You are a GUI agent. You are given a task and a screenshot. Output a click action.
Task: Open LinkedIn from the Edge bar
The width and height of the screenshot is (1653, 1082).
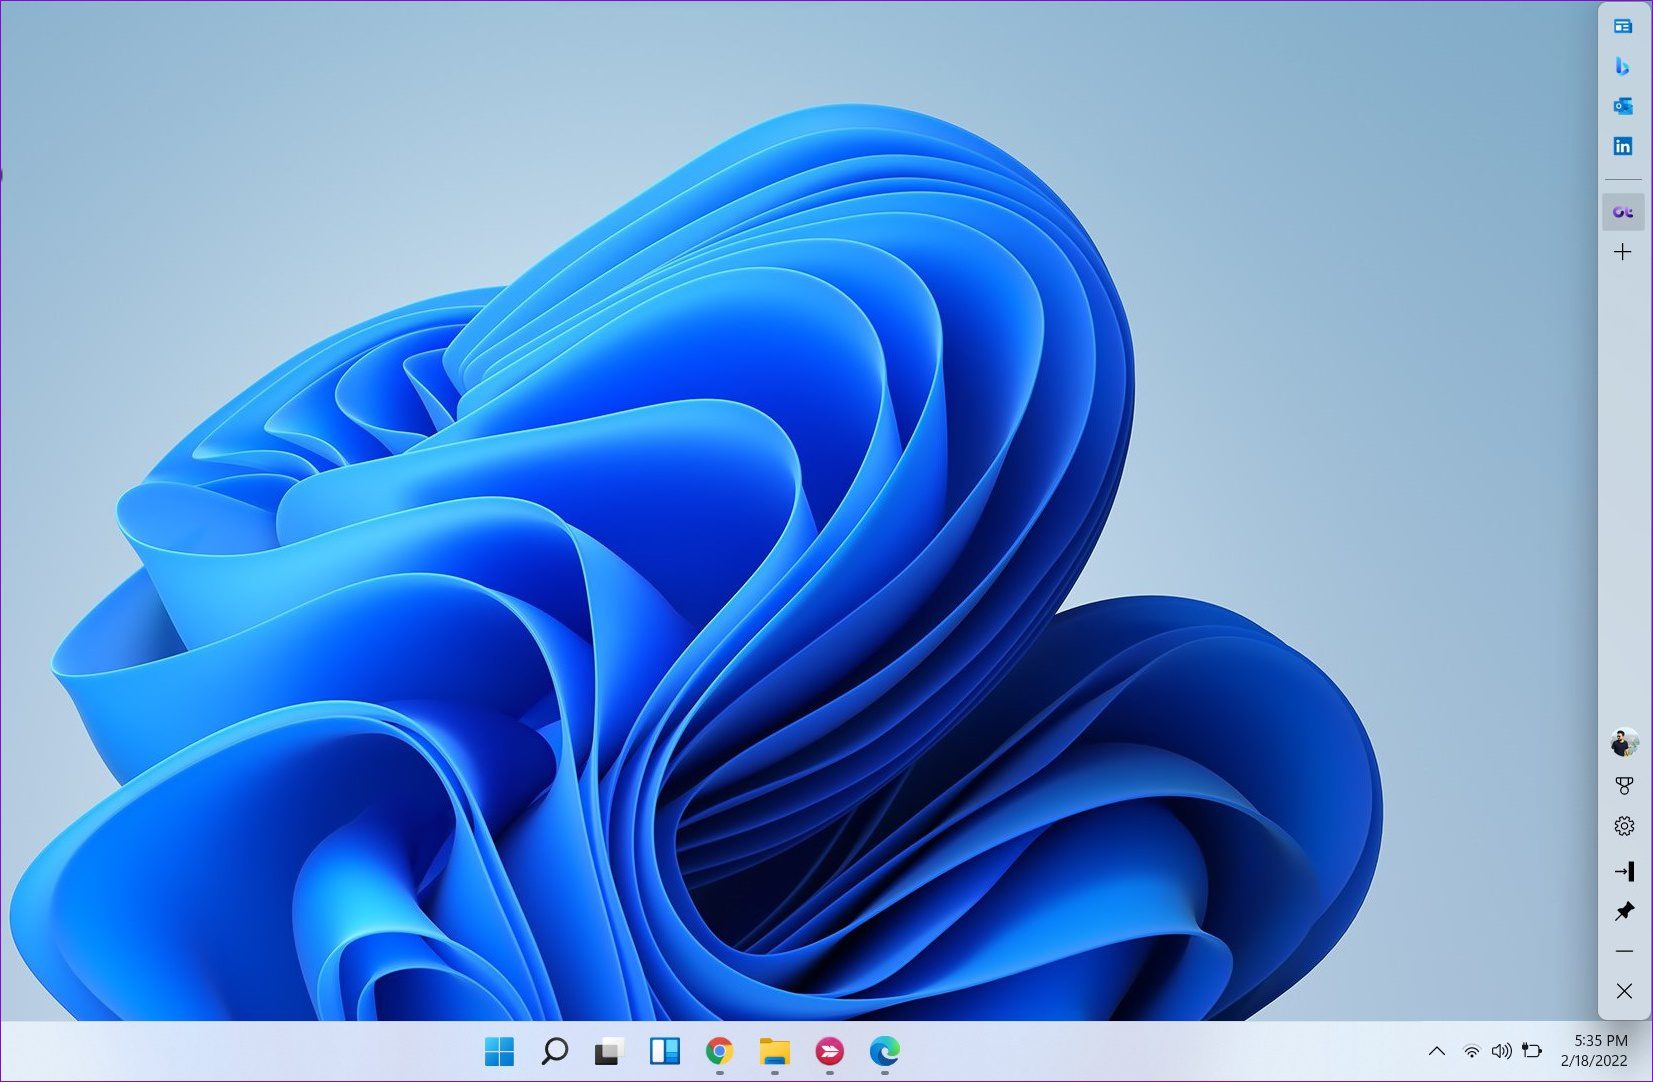point(1623,146)
